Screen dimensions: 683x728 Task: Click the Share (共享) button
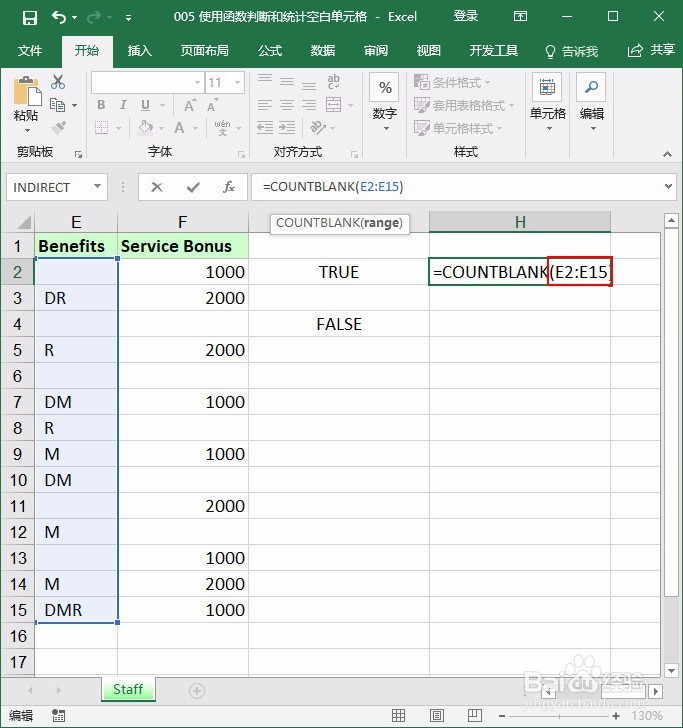point(651,50)
